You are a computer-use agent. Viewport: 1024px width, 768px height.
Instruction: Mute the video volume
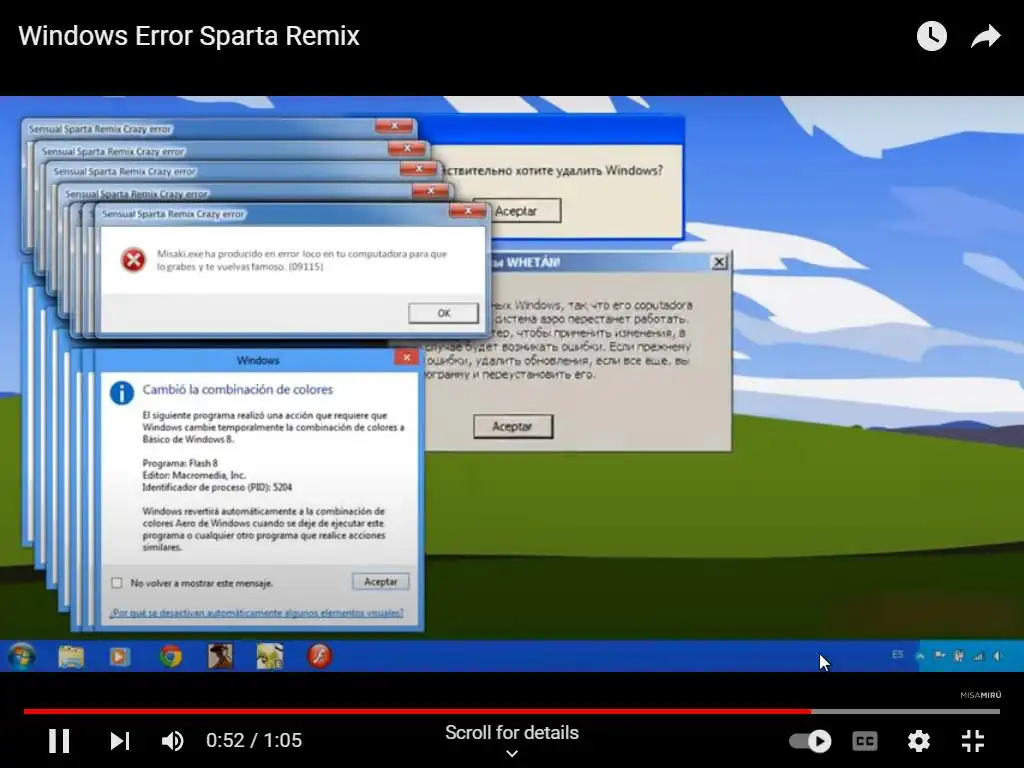pos(172,741)
